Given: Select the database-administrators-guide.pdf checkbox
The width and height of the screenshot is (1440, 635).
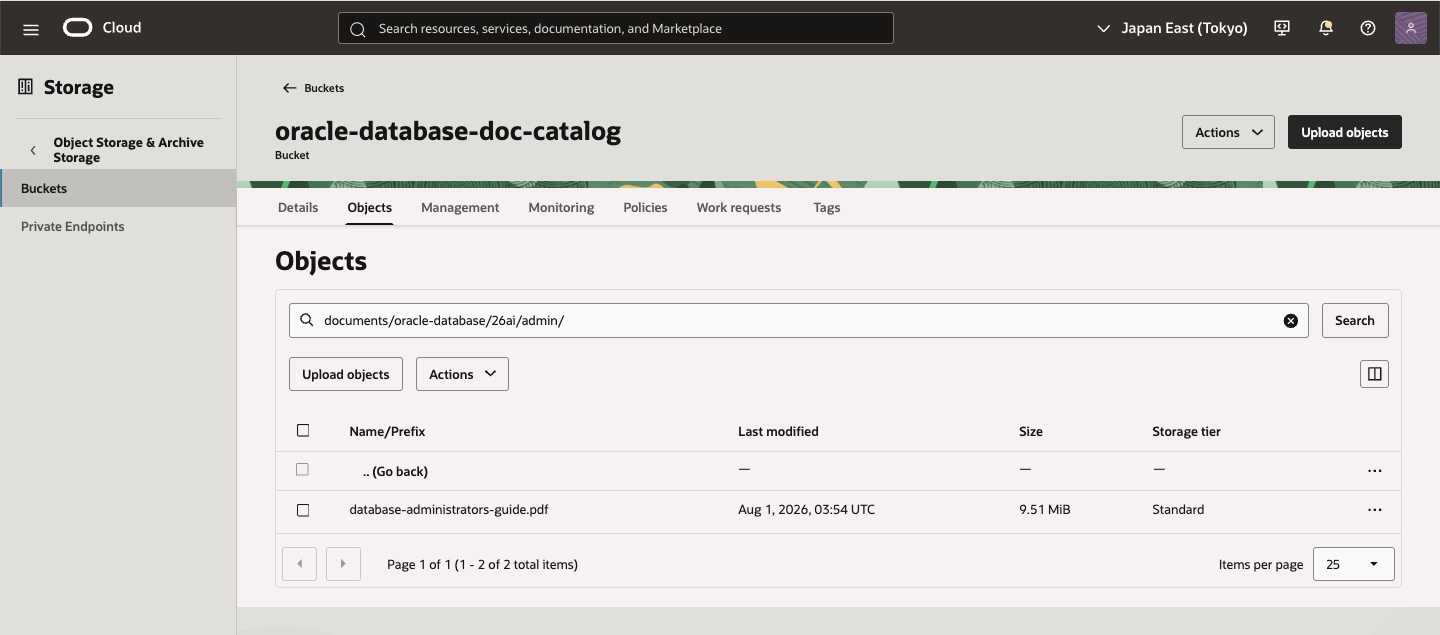Looking at the screenshot, I should [303, 510].
